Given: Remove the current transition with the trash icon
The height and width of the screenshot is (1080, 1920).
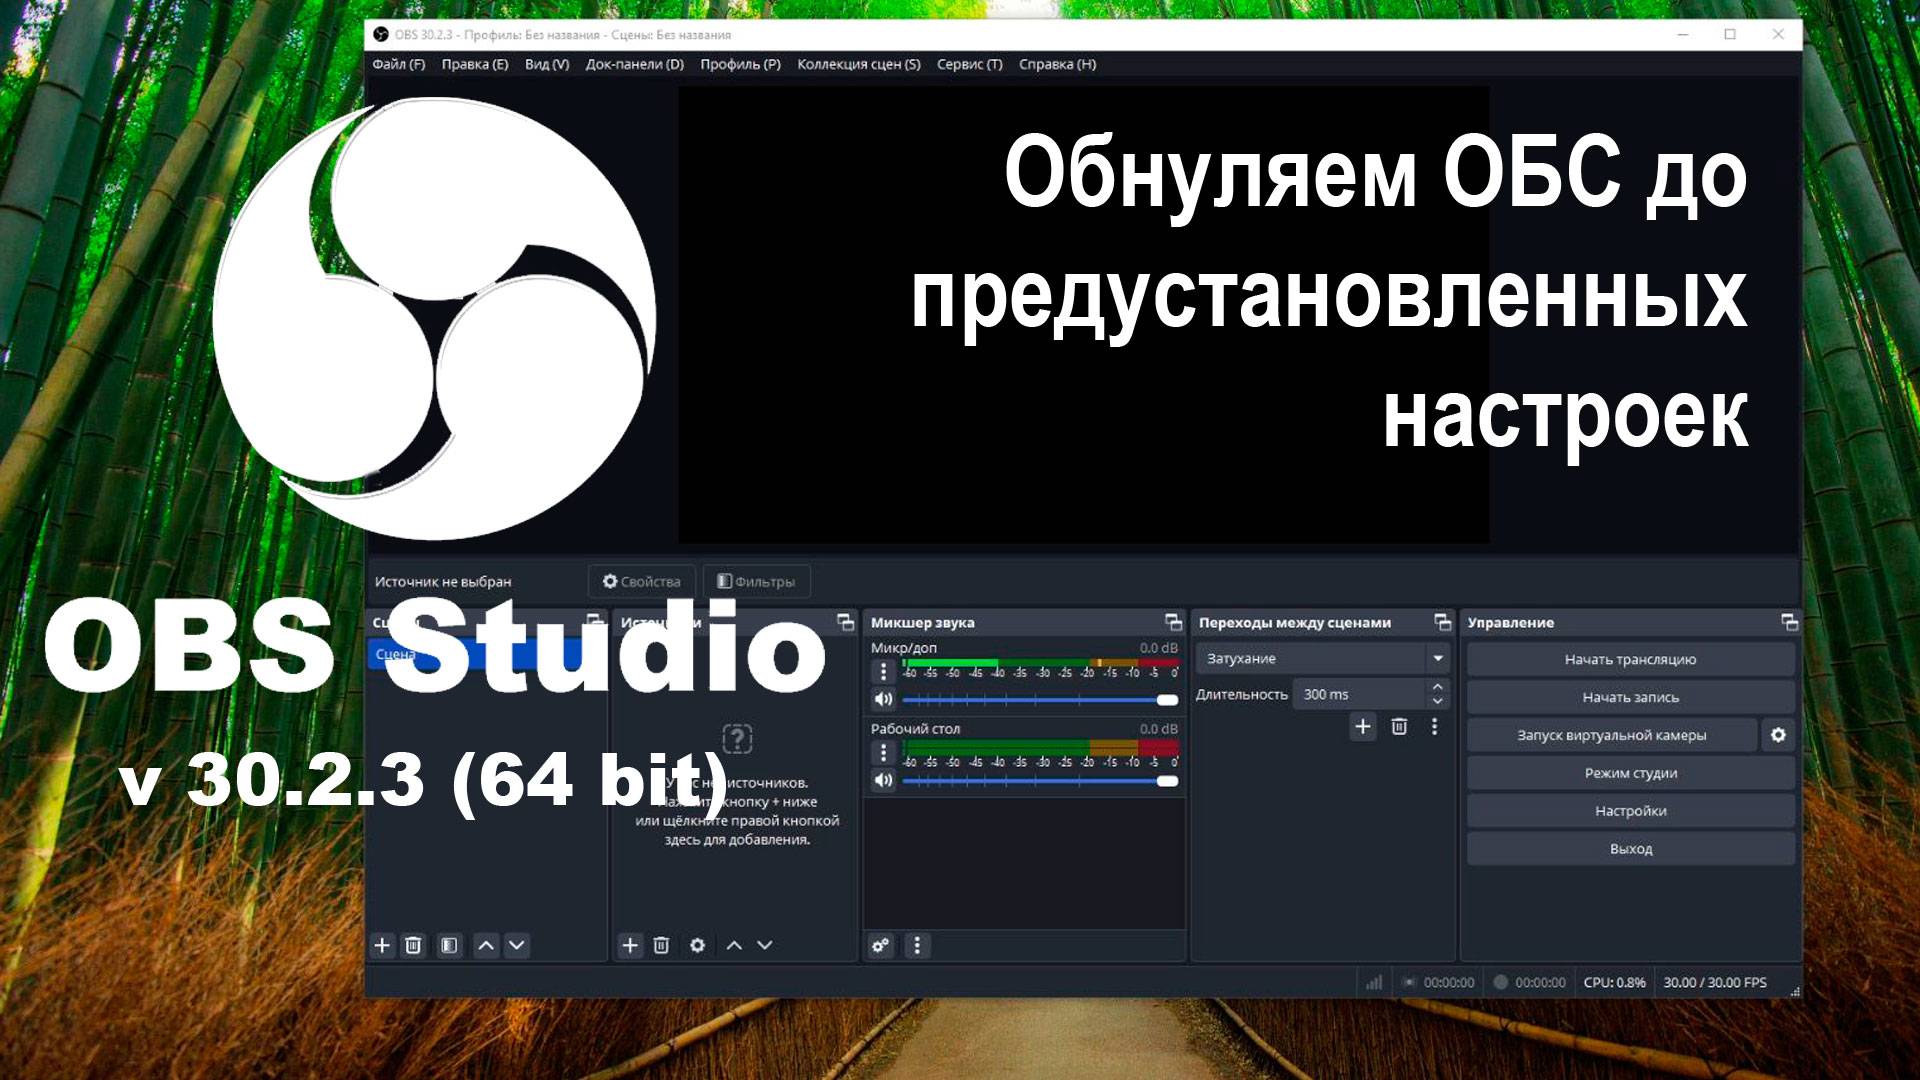Looking at the screenshot, I should coord(1397,728).
